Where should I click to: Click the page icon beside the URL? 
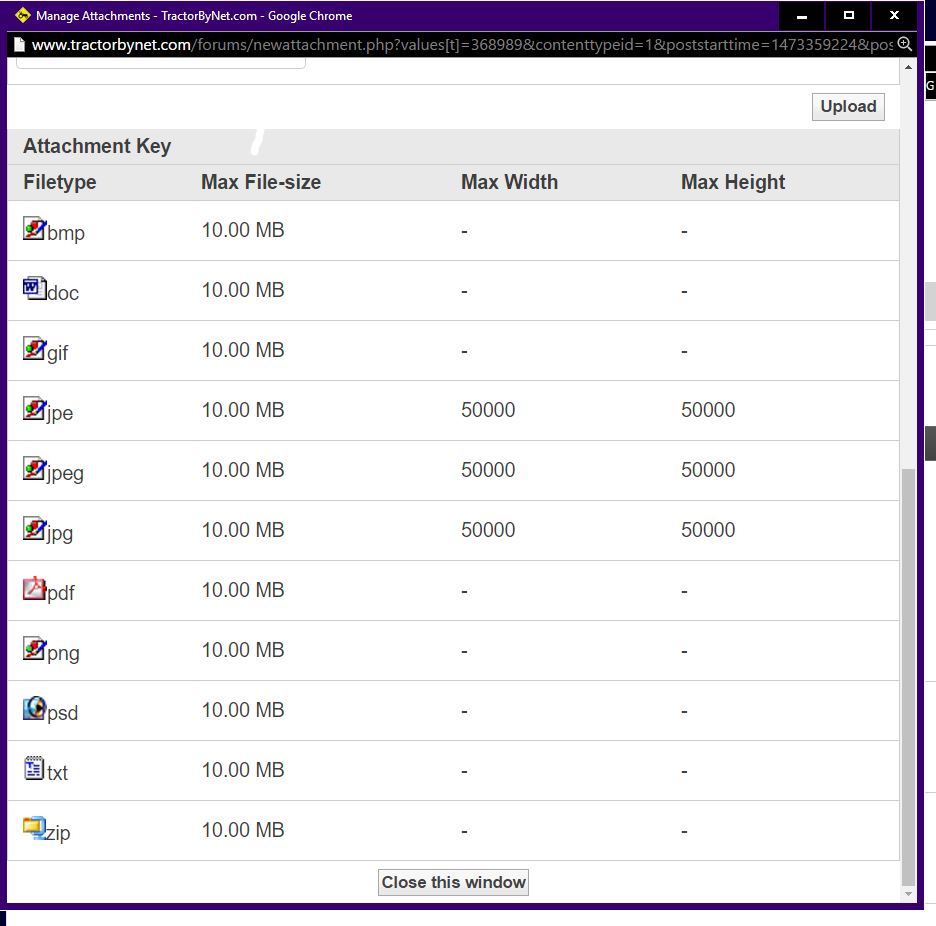pos(18,45)
